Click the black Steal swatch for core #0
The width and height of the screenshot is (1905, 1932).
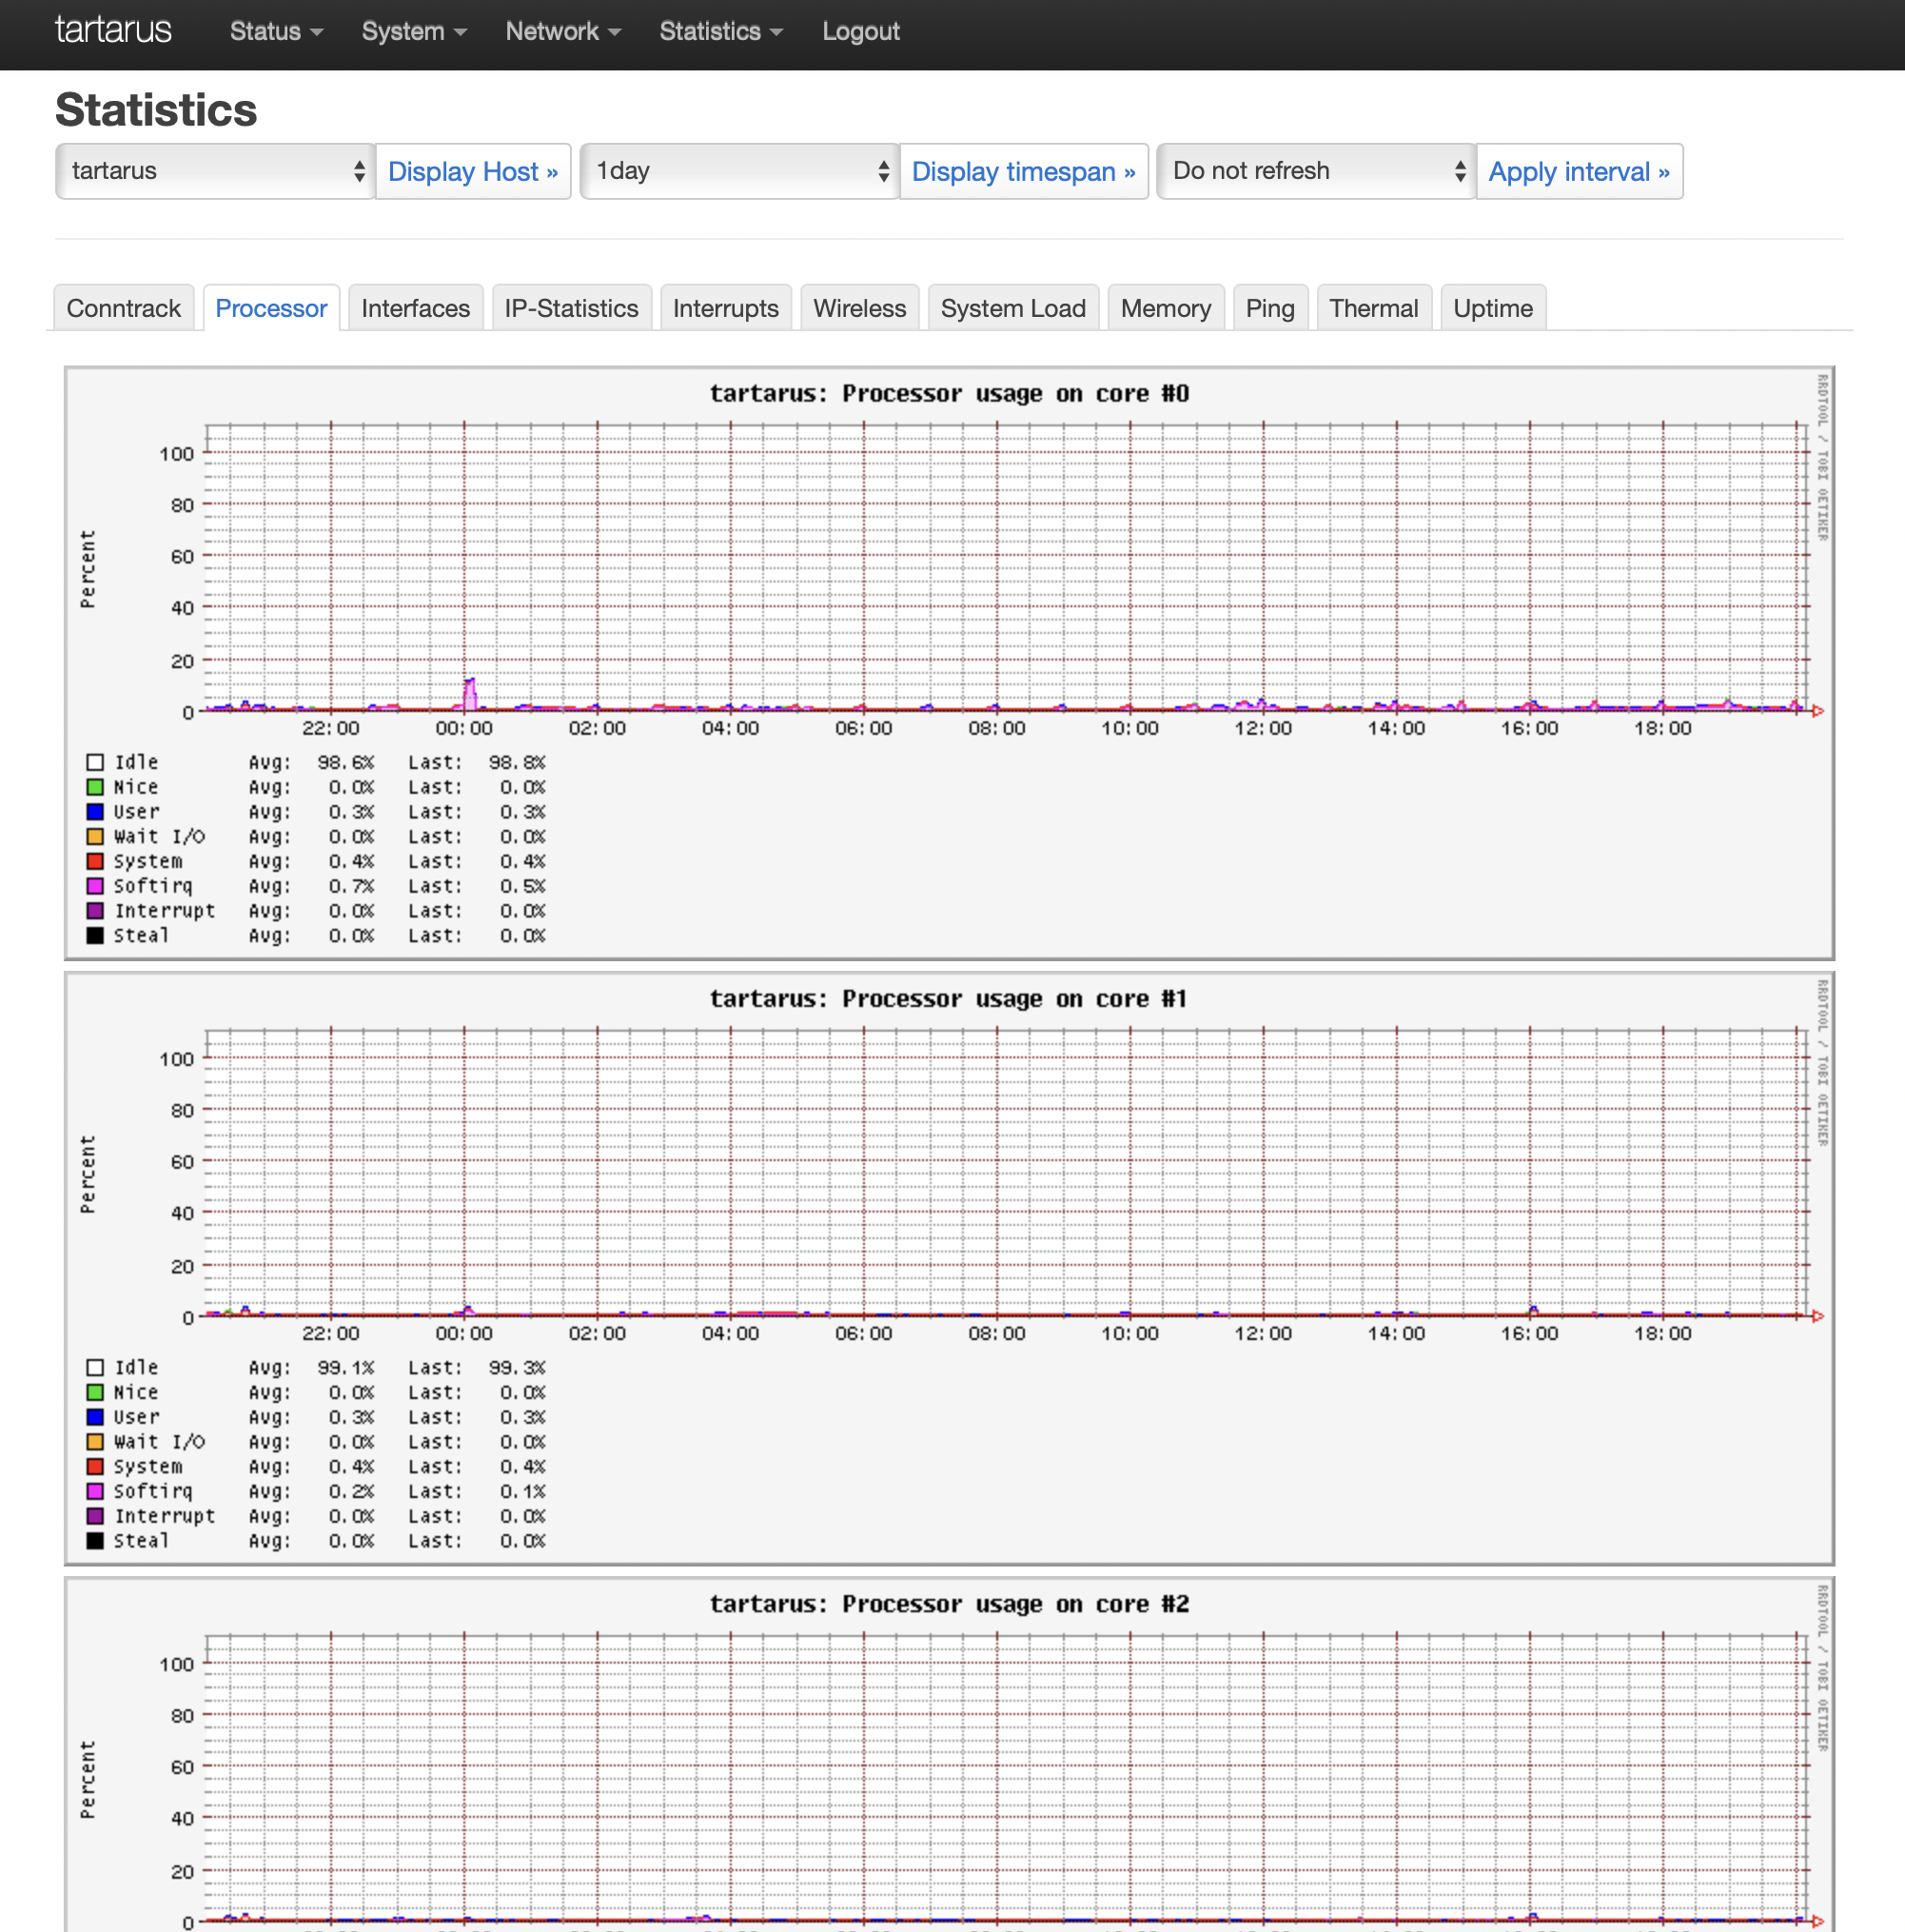(x=95, y=935)
